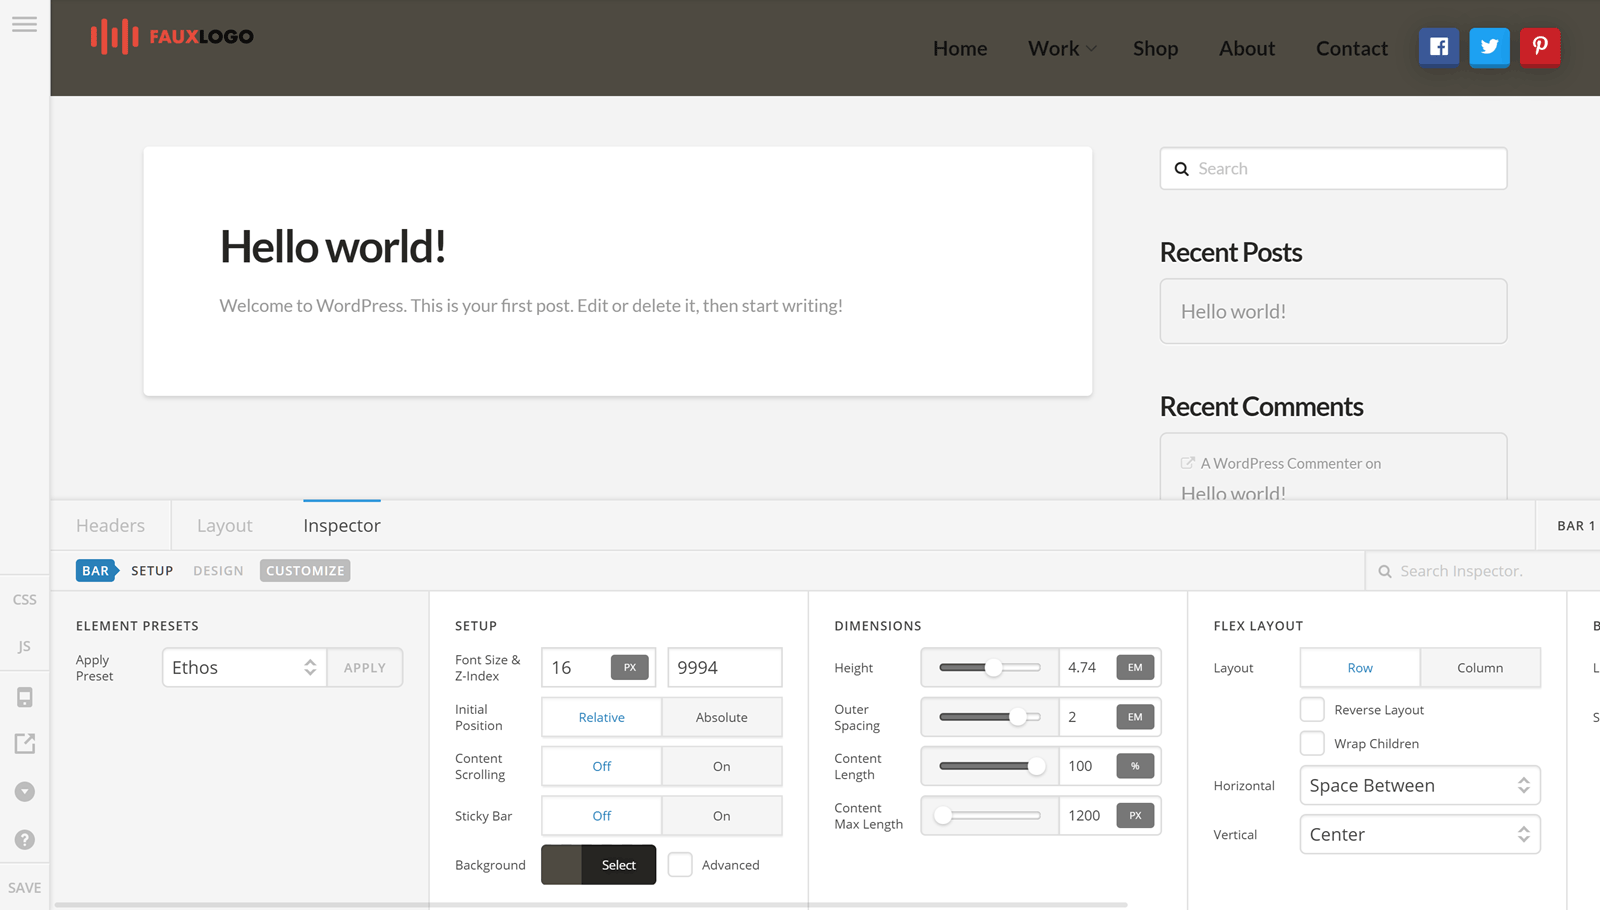The image size is (1600, 910).
Task: Set Initial Position to Absolute
Action: pos(721,718)
